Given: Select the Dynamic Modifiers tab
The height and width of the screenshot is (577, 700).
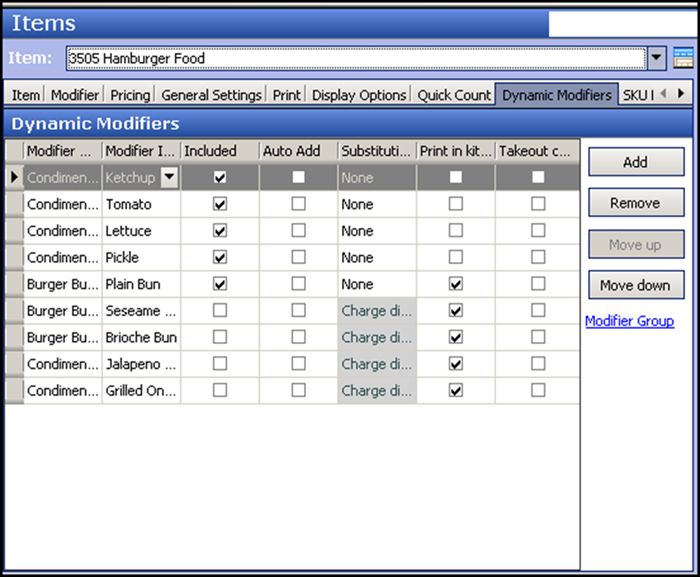Looking at the screenshot, I should (557, 95).
